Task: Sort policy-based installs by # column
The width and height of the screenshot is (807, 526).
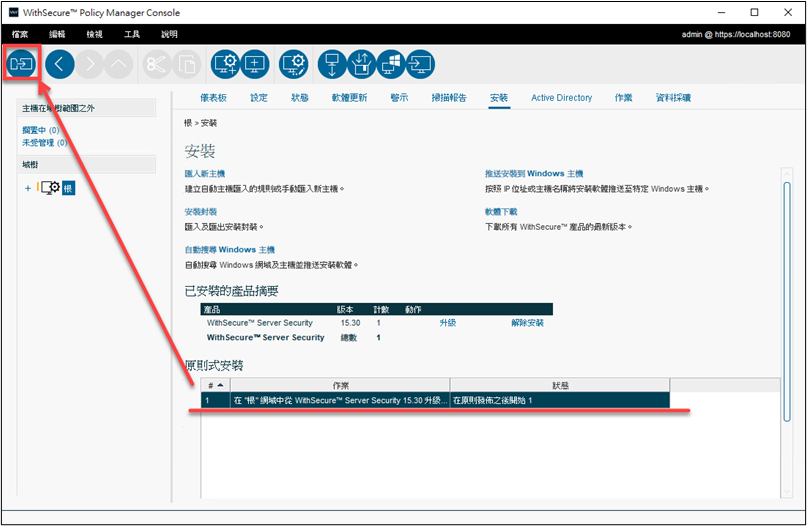Action: tap(215, 384)
